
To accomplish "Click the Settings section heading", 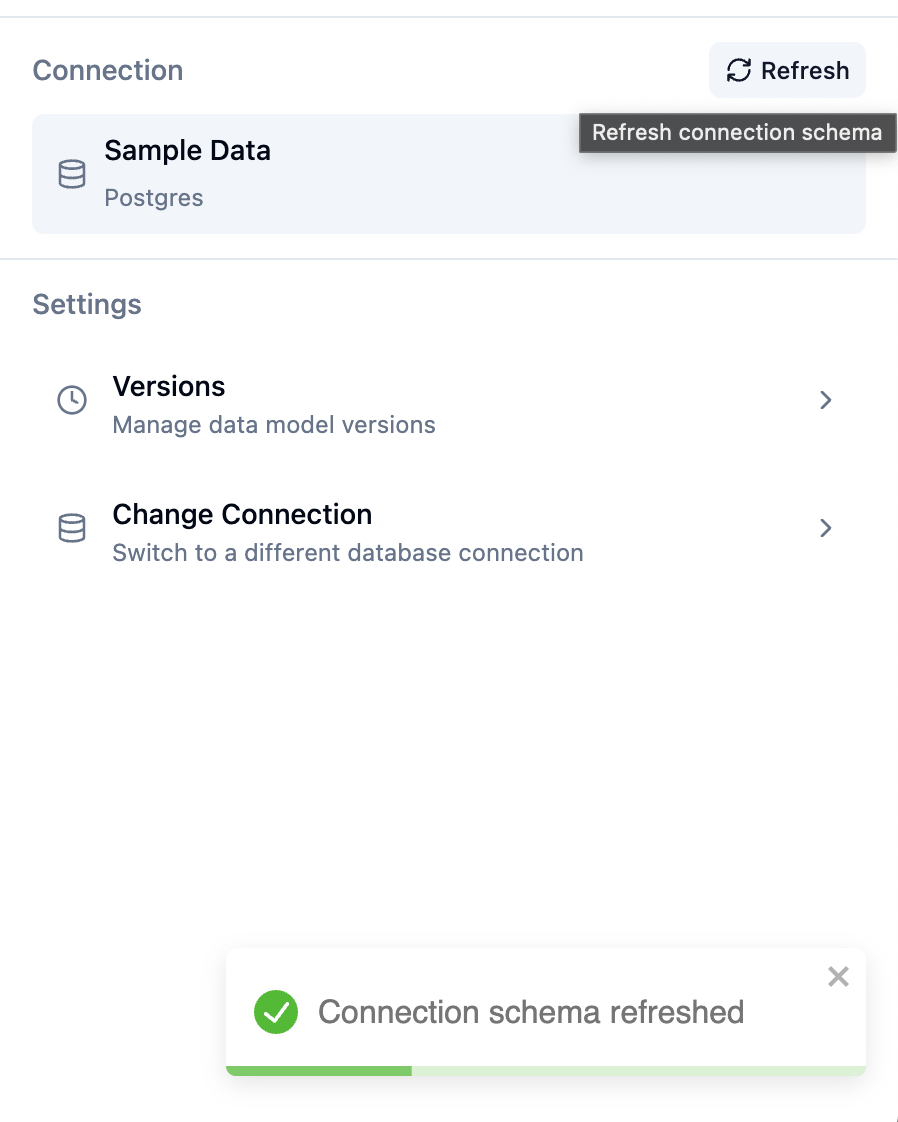I will (86, 304).
